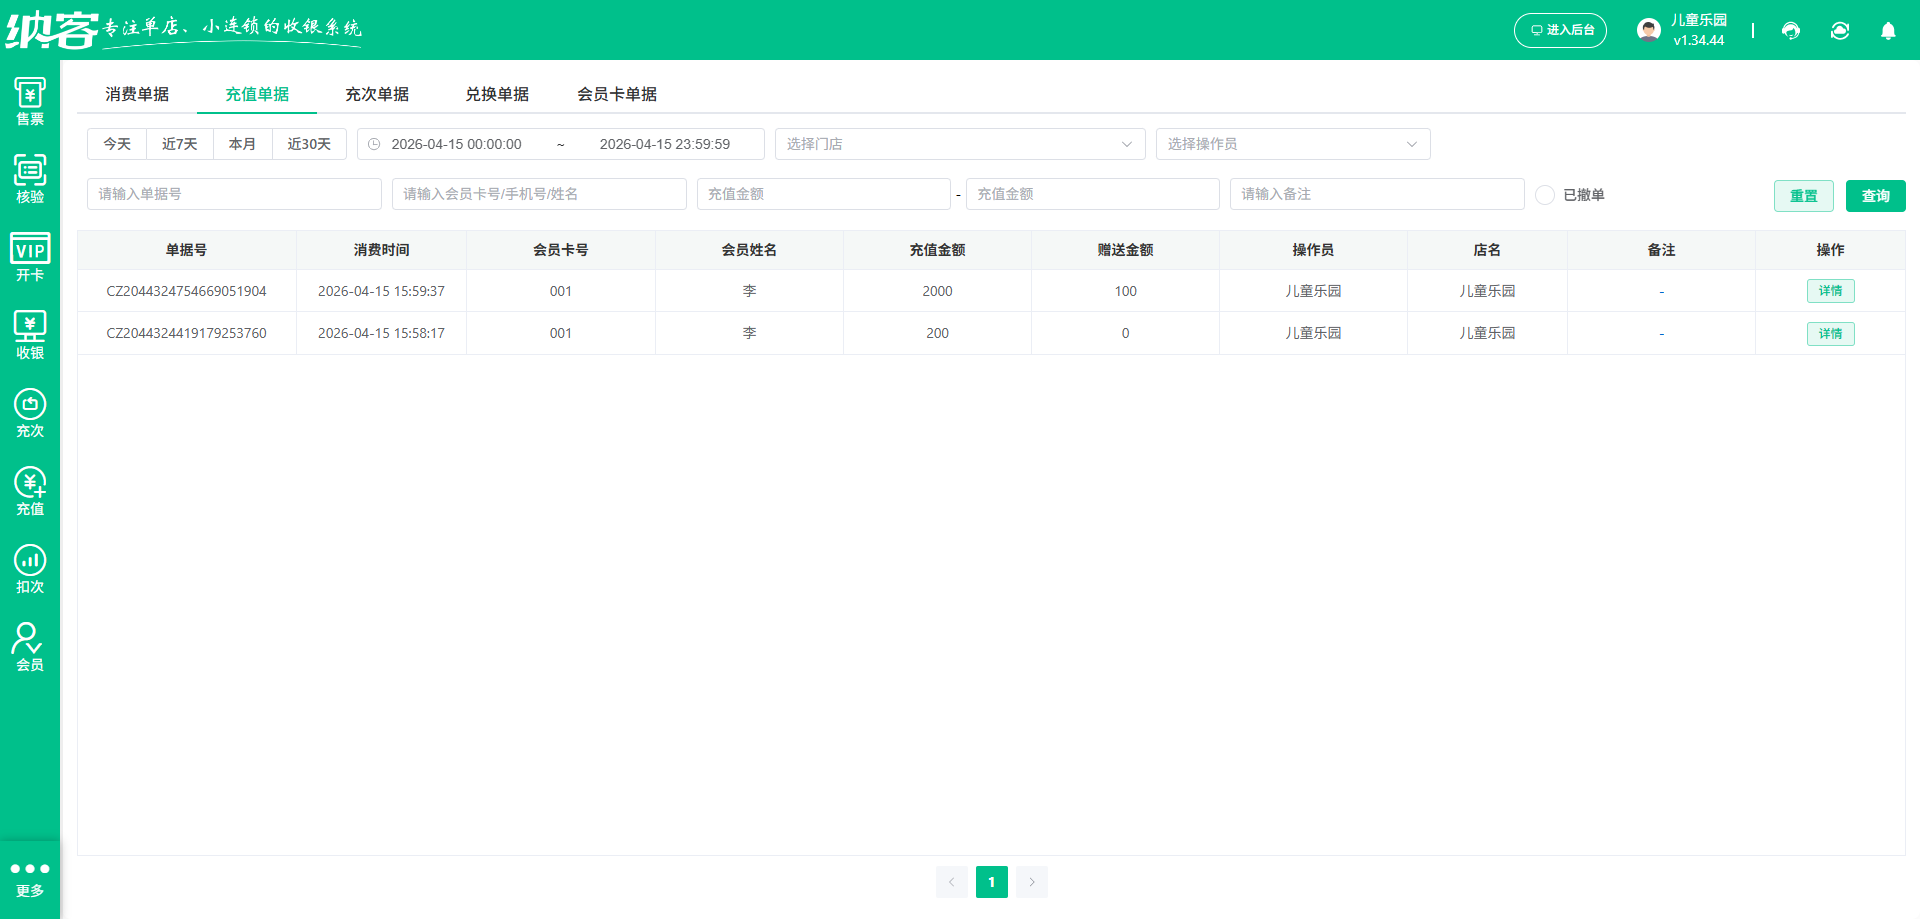Screen dimensions: 1920x919
Task: Click the 查询 search button
Action: pos(1875,195)
